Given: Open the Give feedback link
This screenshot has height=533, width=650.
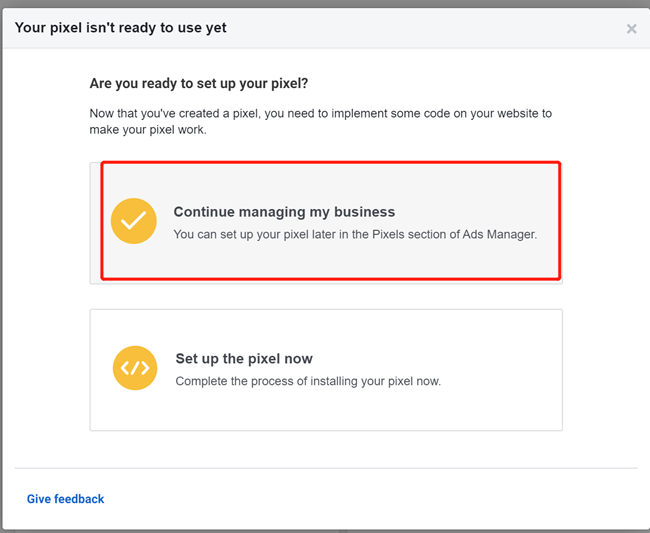Looking at the screenshot, I should tap(65, 499).
